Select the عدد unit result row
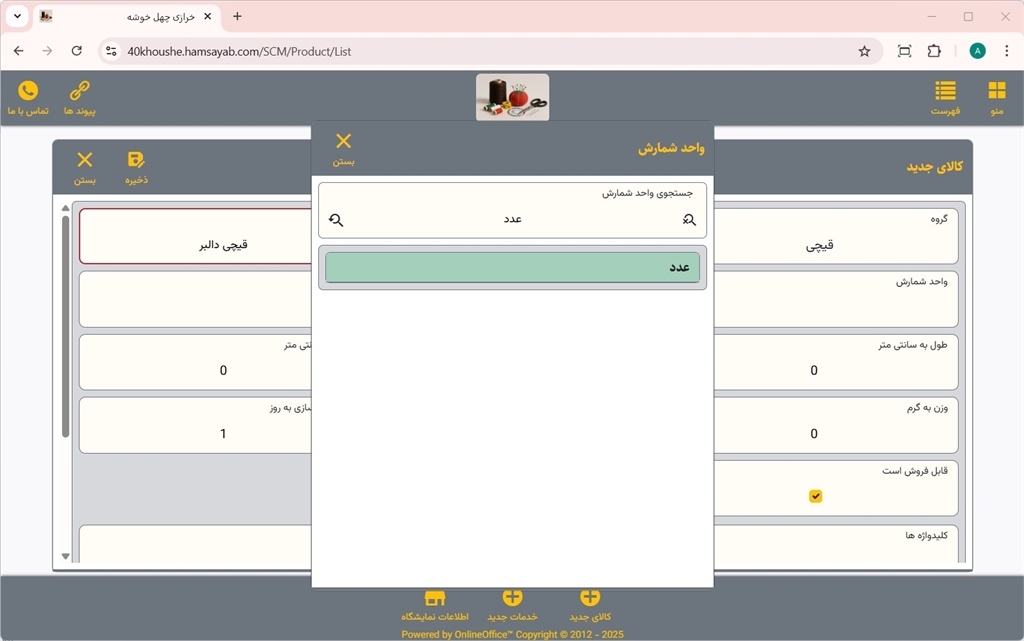The image size is (1024, 641). point(512,267)
